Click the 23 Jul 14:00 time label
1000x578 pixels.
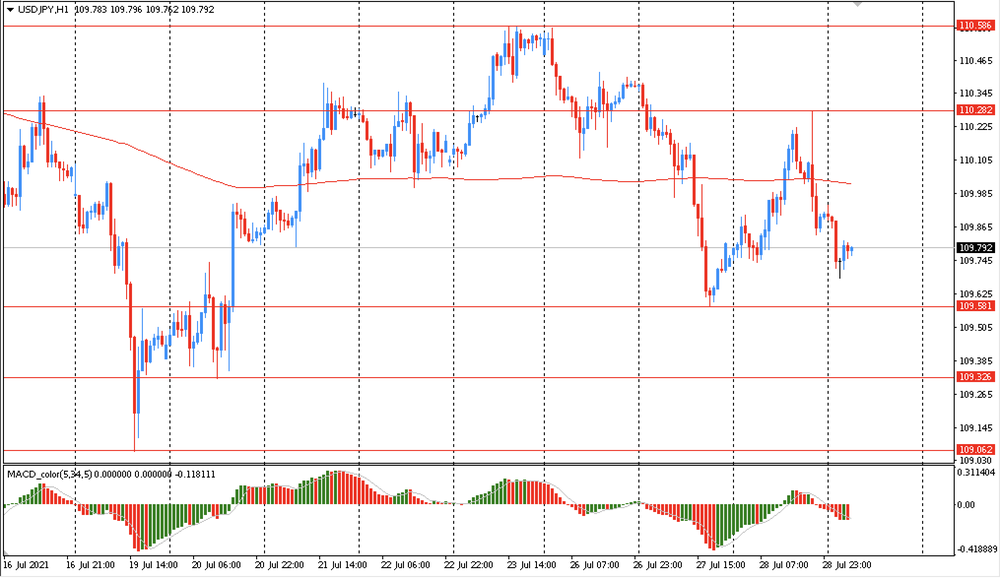click(x=532, y=565)
